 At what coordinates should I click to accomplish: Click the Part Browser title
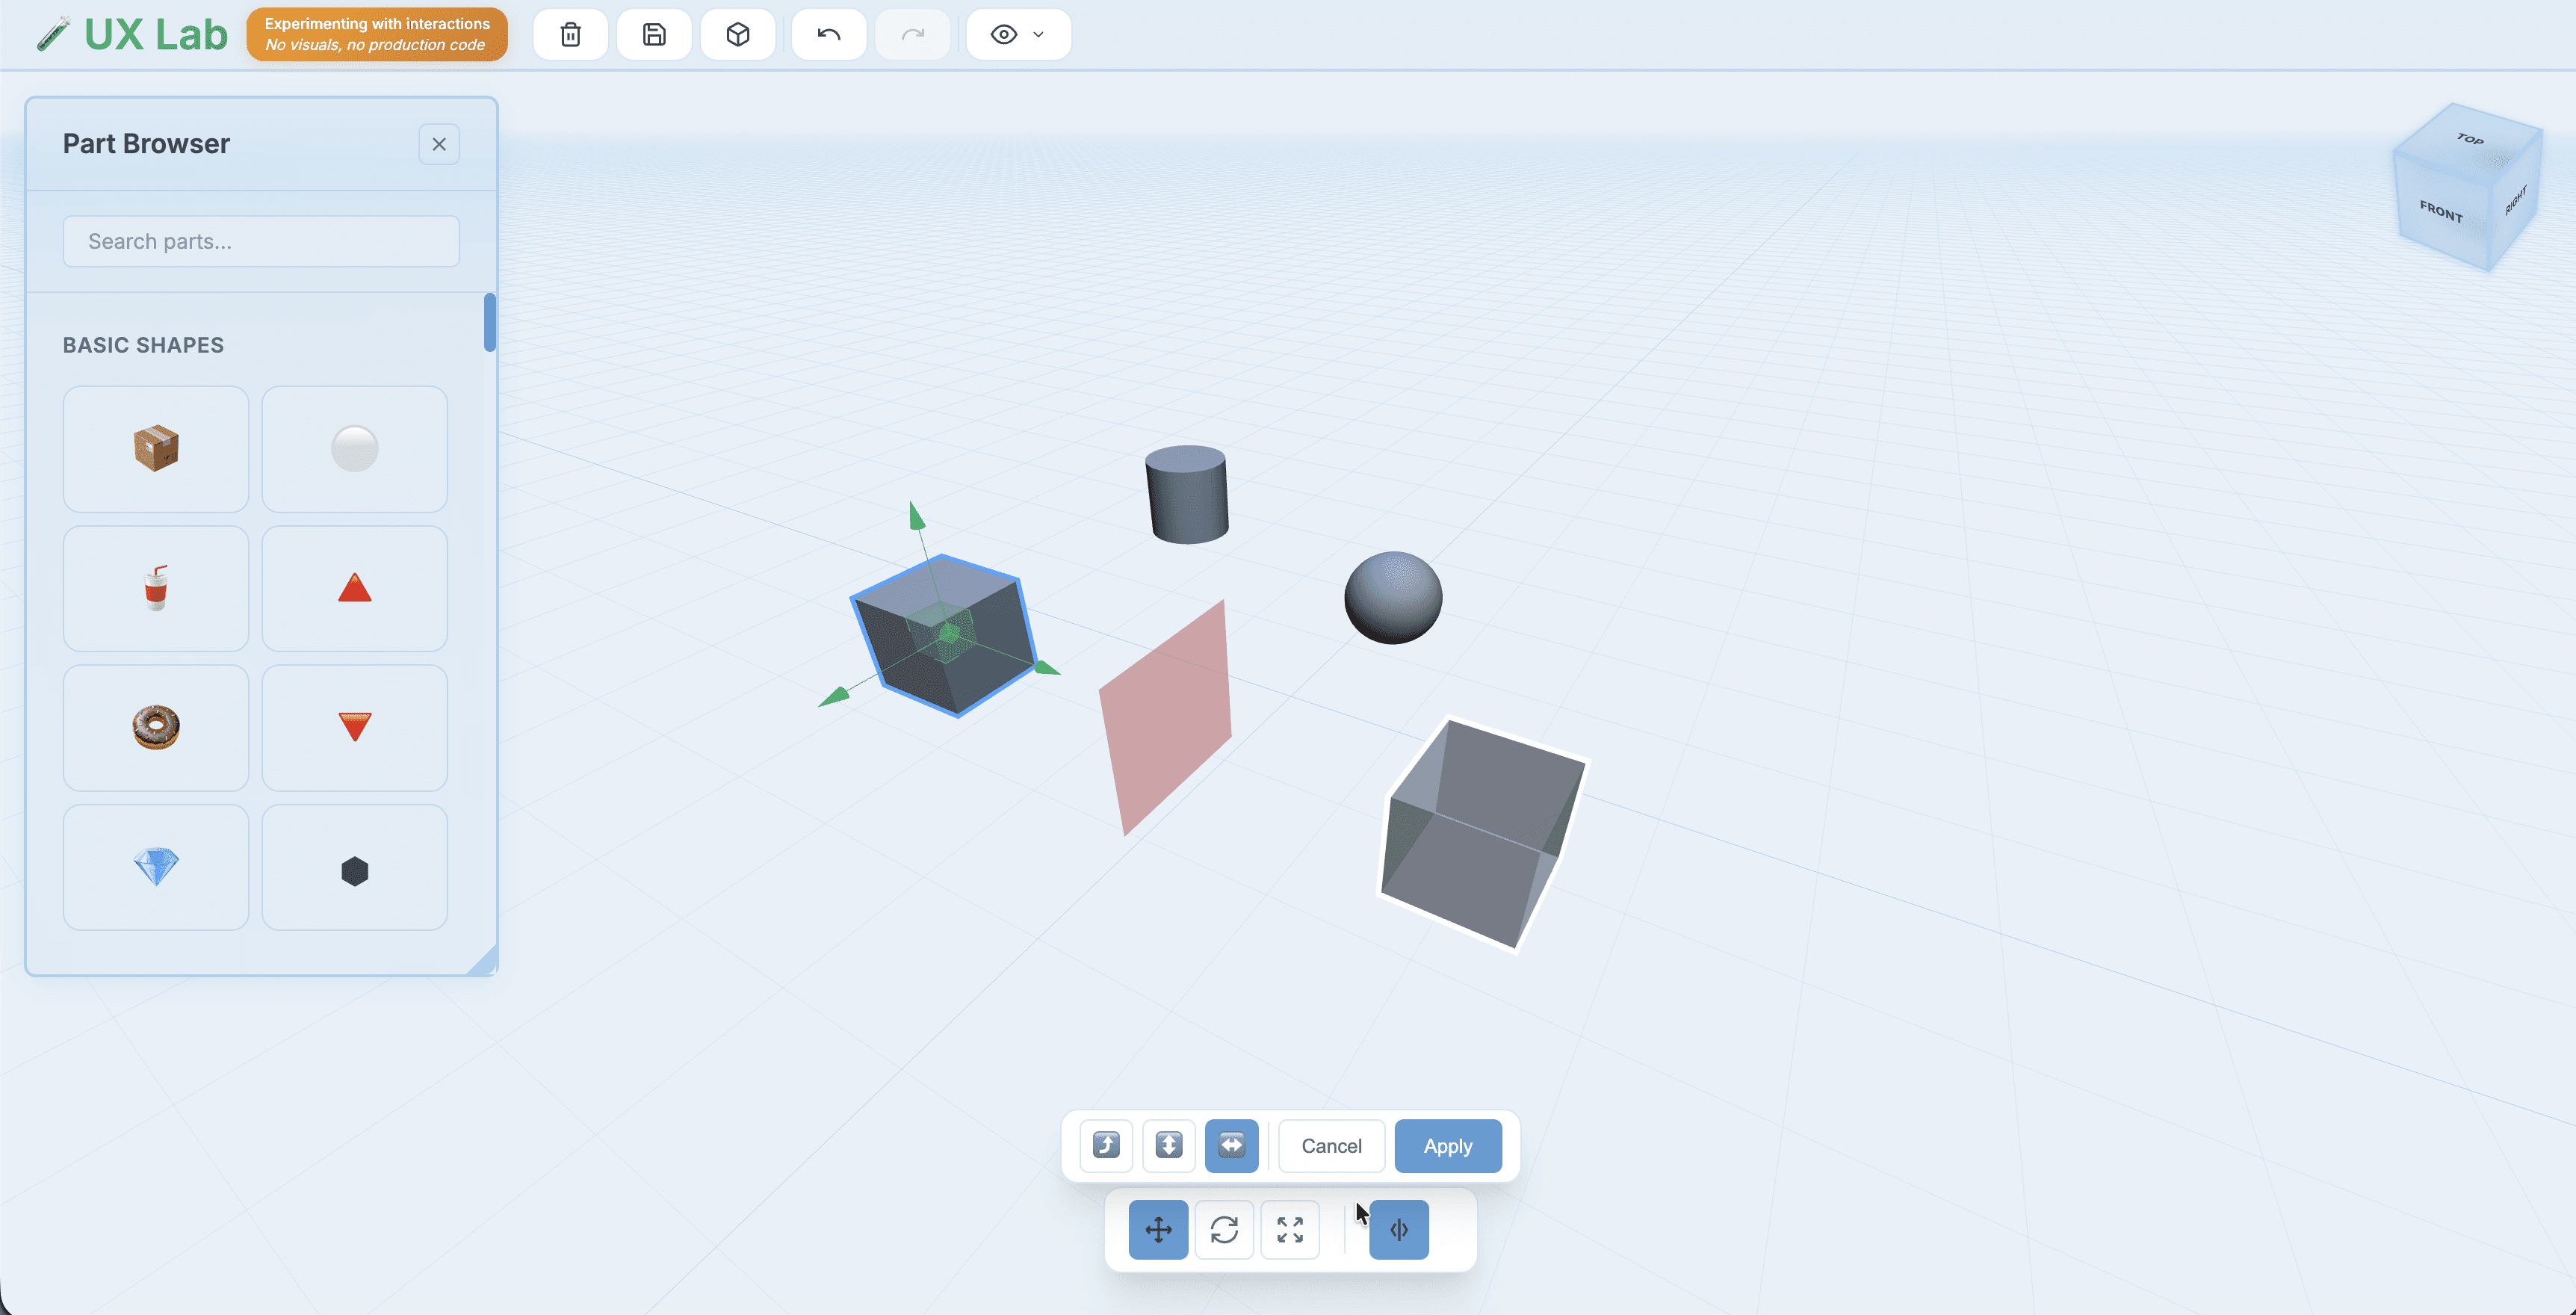146,144
